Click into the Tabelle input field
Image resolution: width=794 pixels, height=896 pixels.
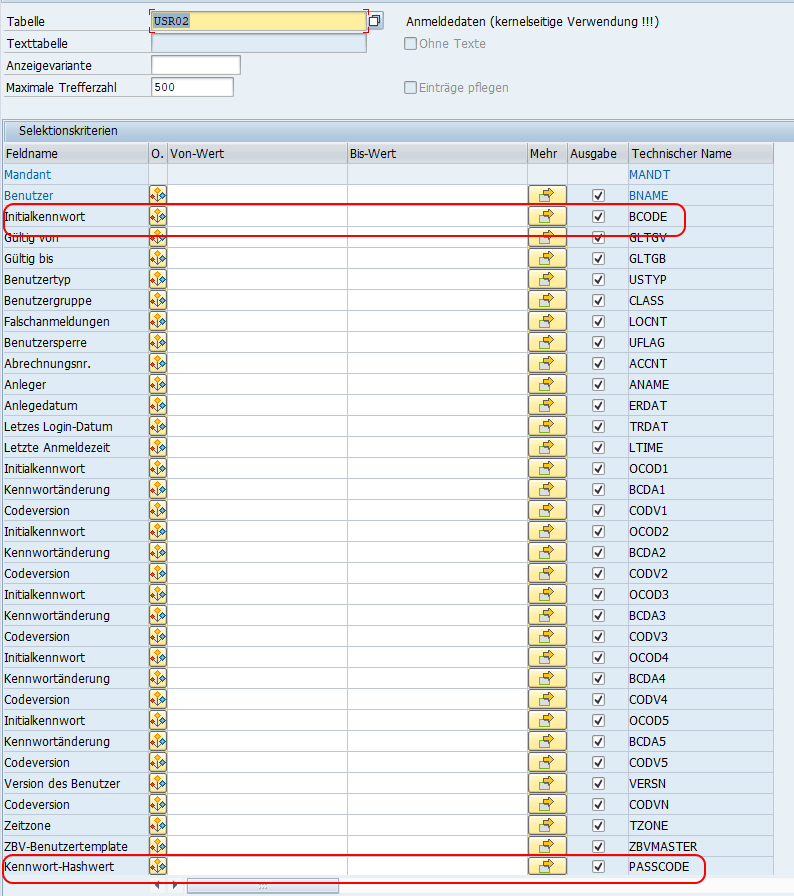coord(259,21)
